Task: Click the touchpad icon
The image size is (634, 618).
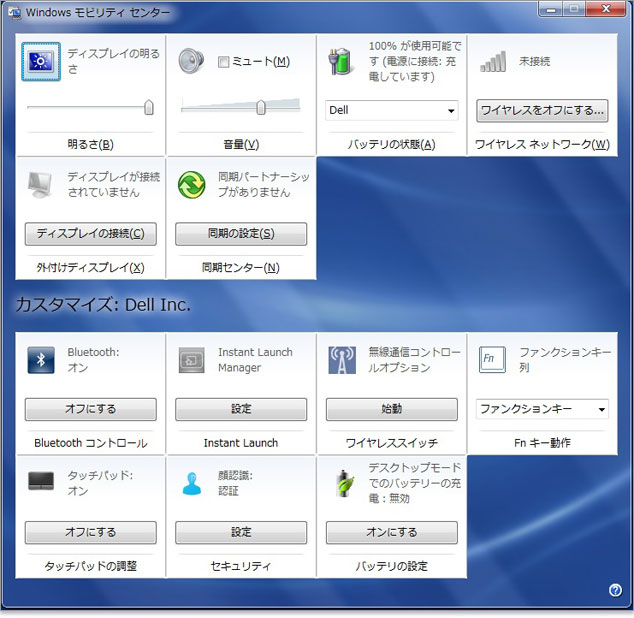Action: (x=41, y=481)
